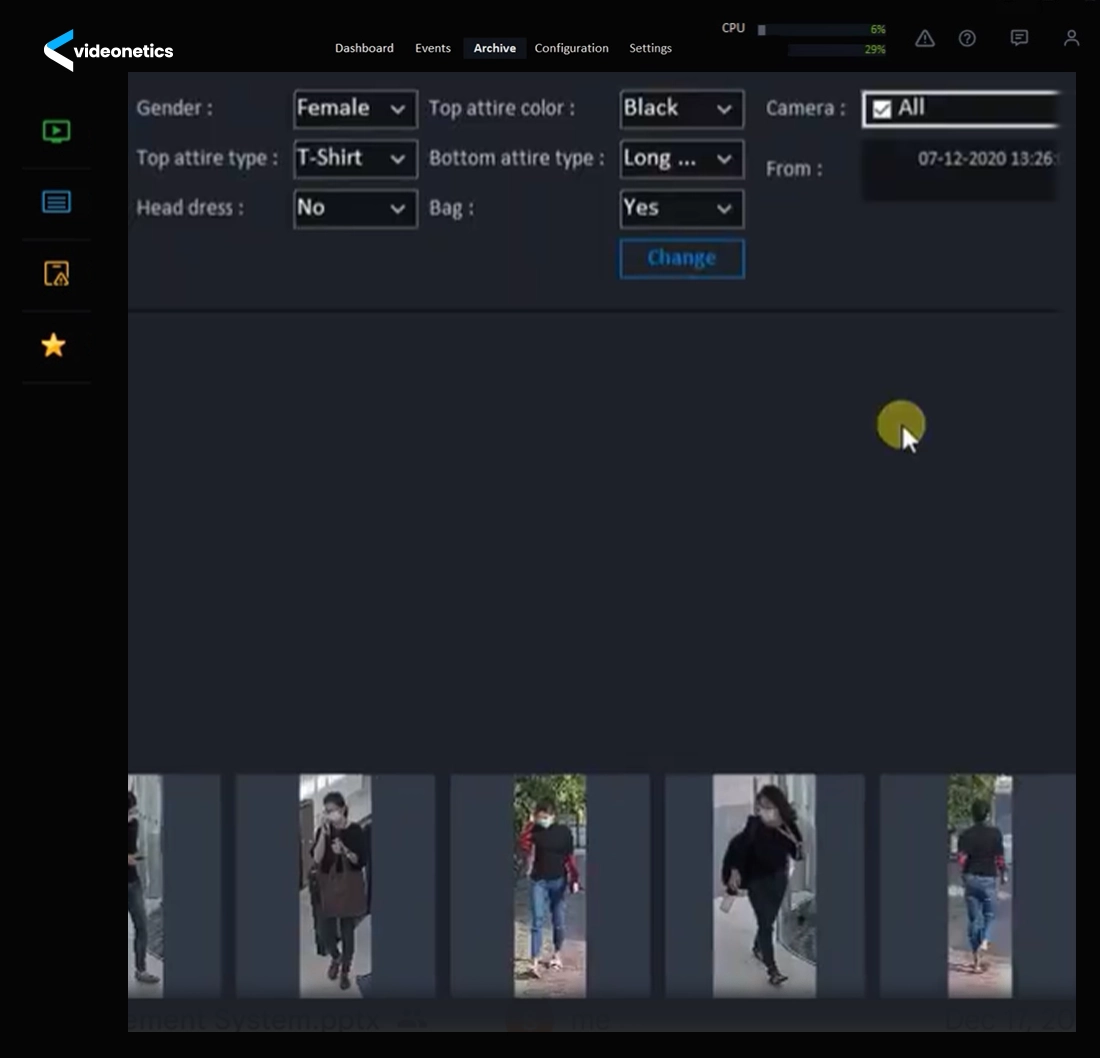Image resolution: width=1100 pixels, height=1058 pixels.
Task: Open the alert report sidebar icon
Action: pyautogui.click(x=56, y=273)
